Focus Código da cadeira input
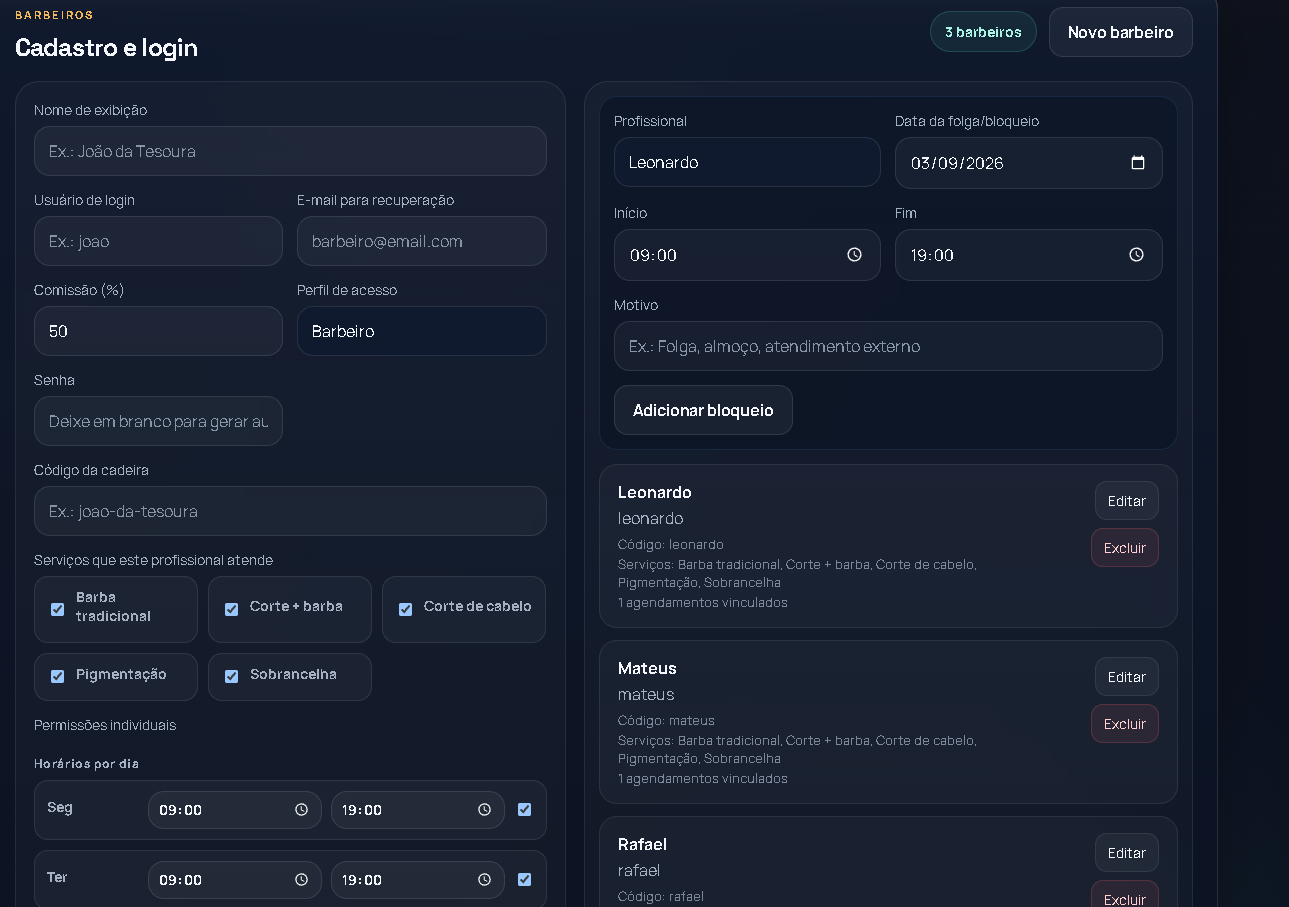This screenshot has height=907, width=1289. 290,511
